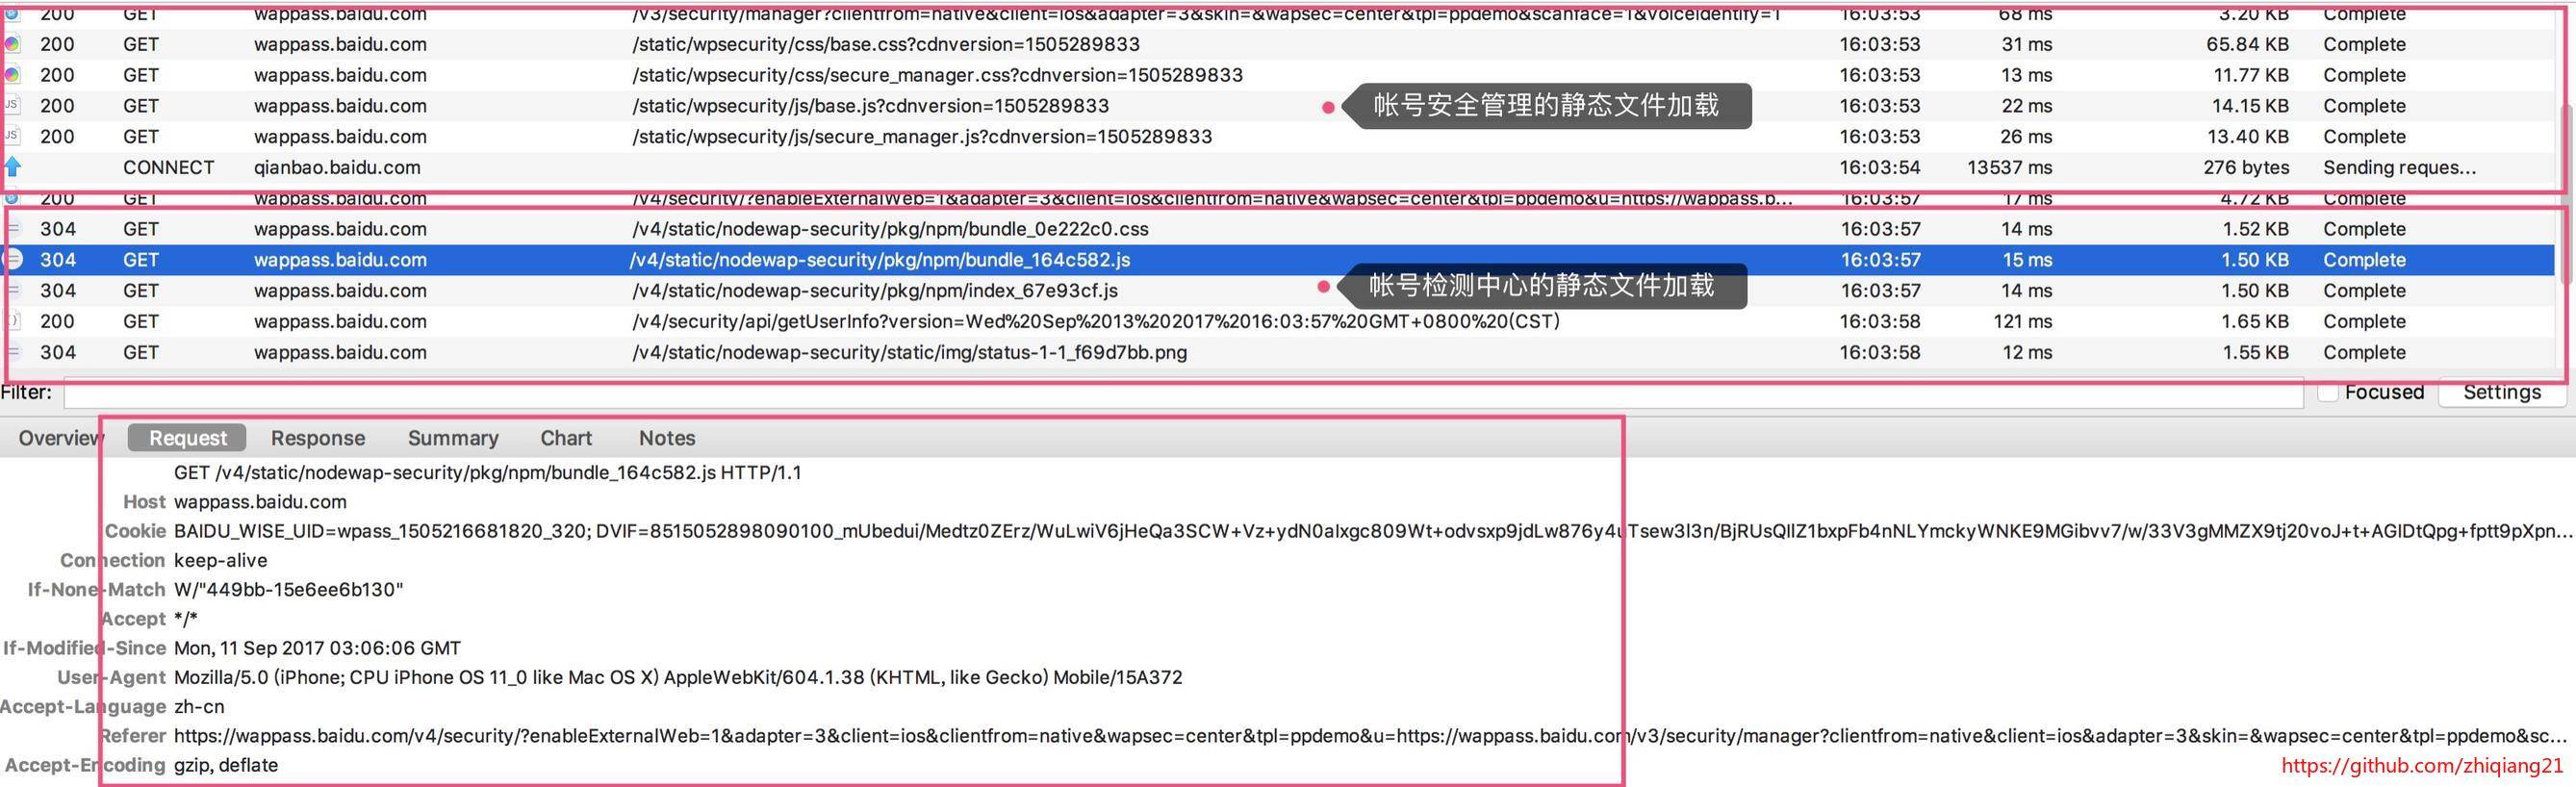Open the Notes tab
This screenshot has height=787, width=2576.
pyautogui.click(x=667, y=438)
